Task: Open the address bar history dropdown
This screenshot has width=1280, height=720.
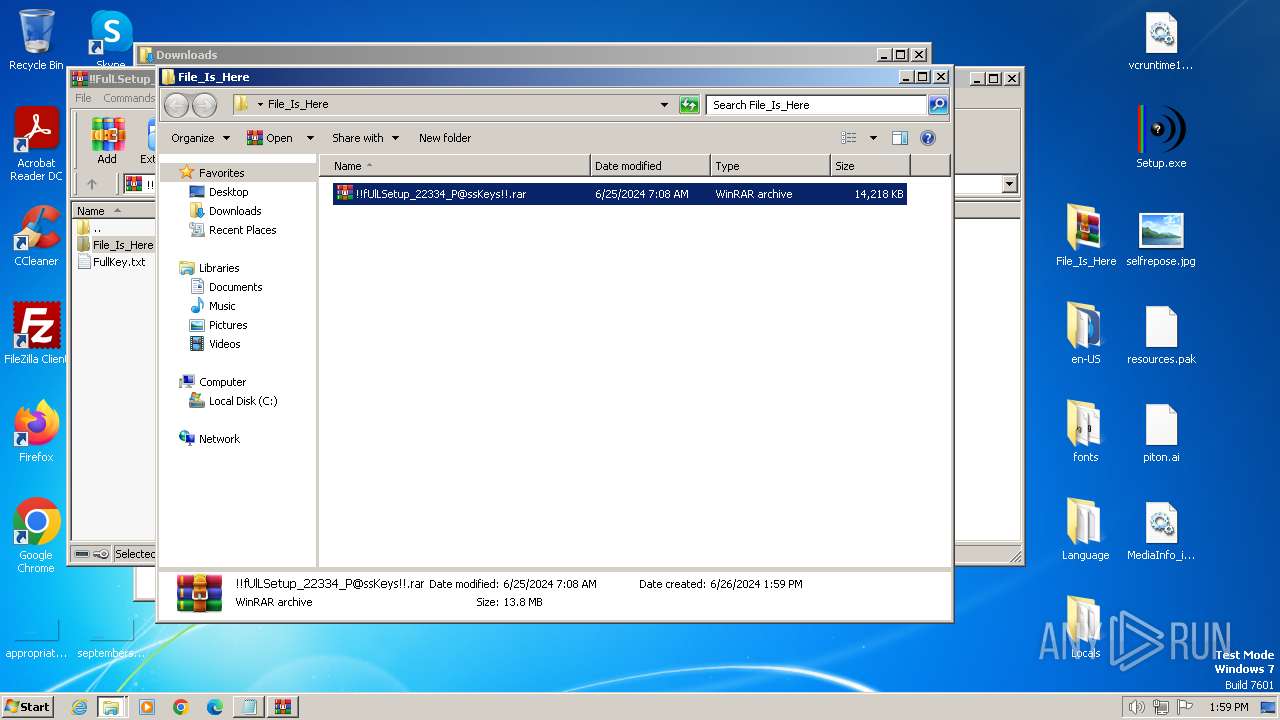Action: coord(664,105)
